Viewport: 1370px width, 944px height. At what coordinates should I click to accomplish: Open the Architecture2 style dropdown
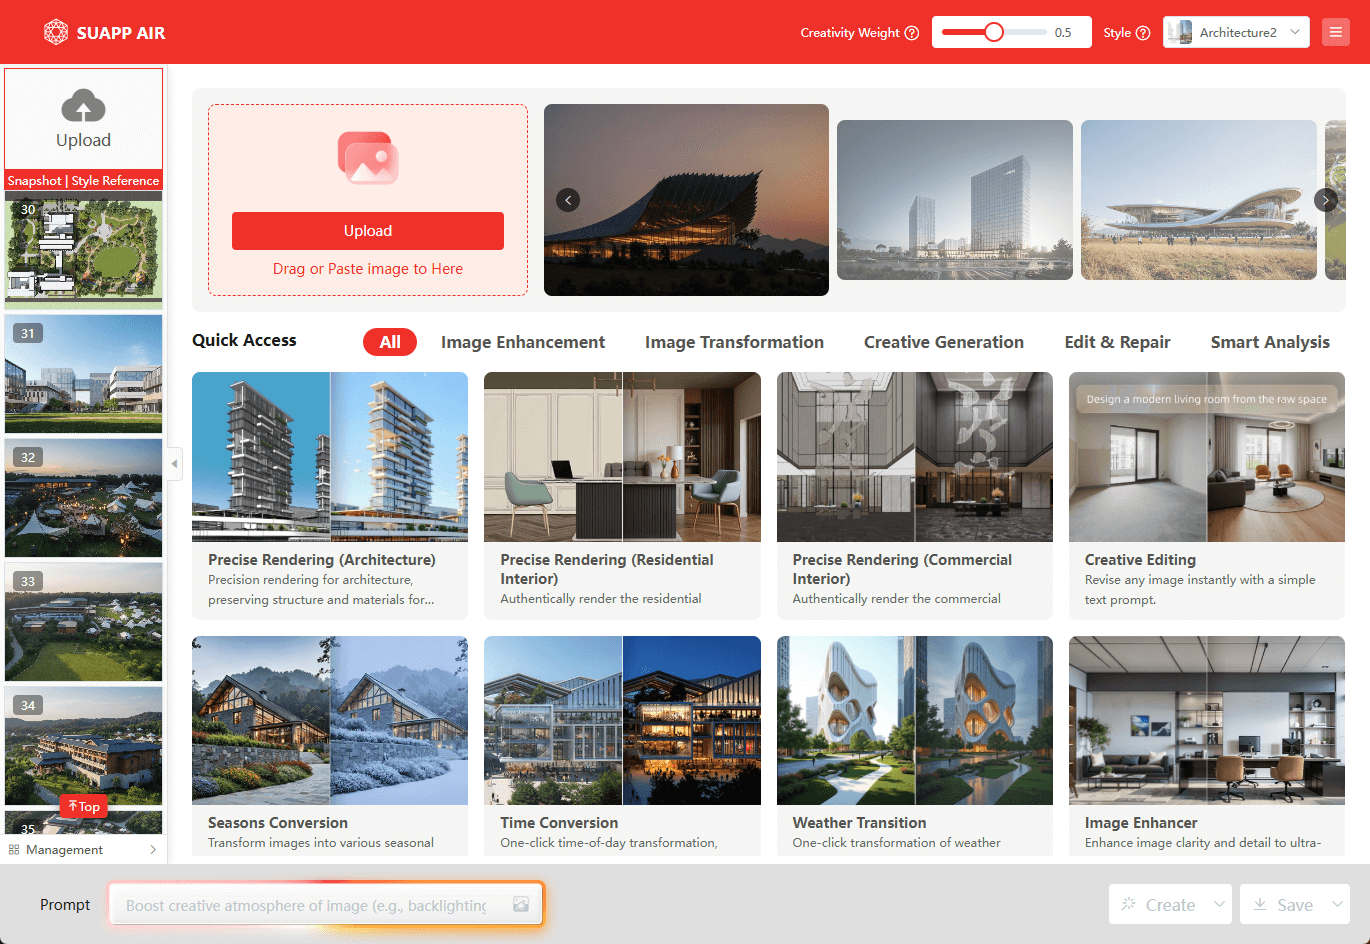1236,32
